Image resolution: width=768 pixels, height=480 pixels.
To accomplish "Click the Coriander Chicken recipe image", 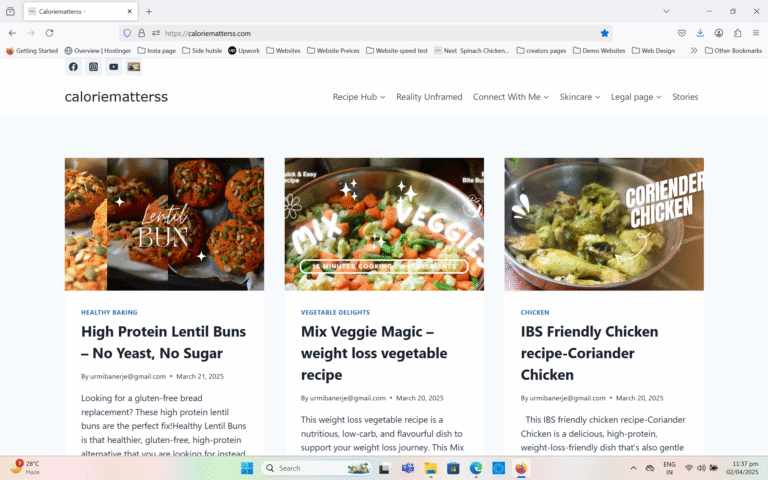I will 604,224.
